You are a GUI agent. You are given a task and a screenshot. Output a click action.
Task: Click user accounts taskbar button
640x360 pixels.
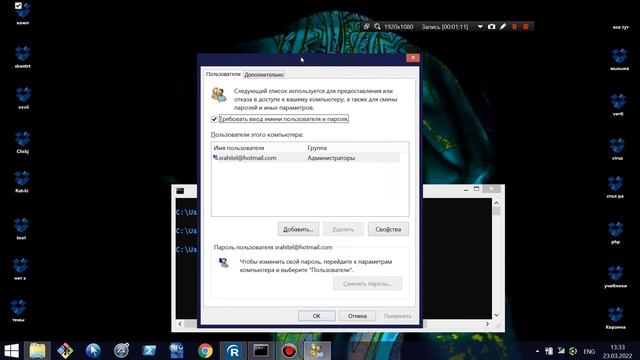(318, 351)
